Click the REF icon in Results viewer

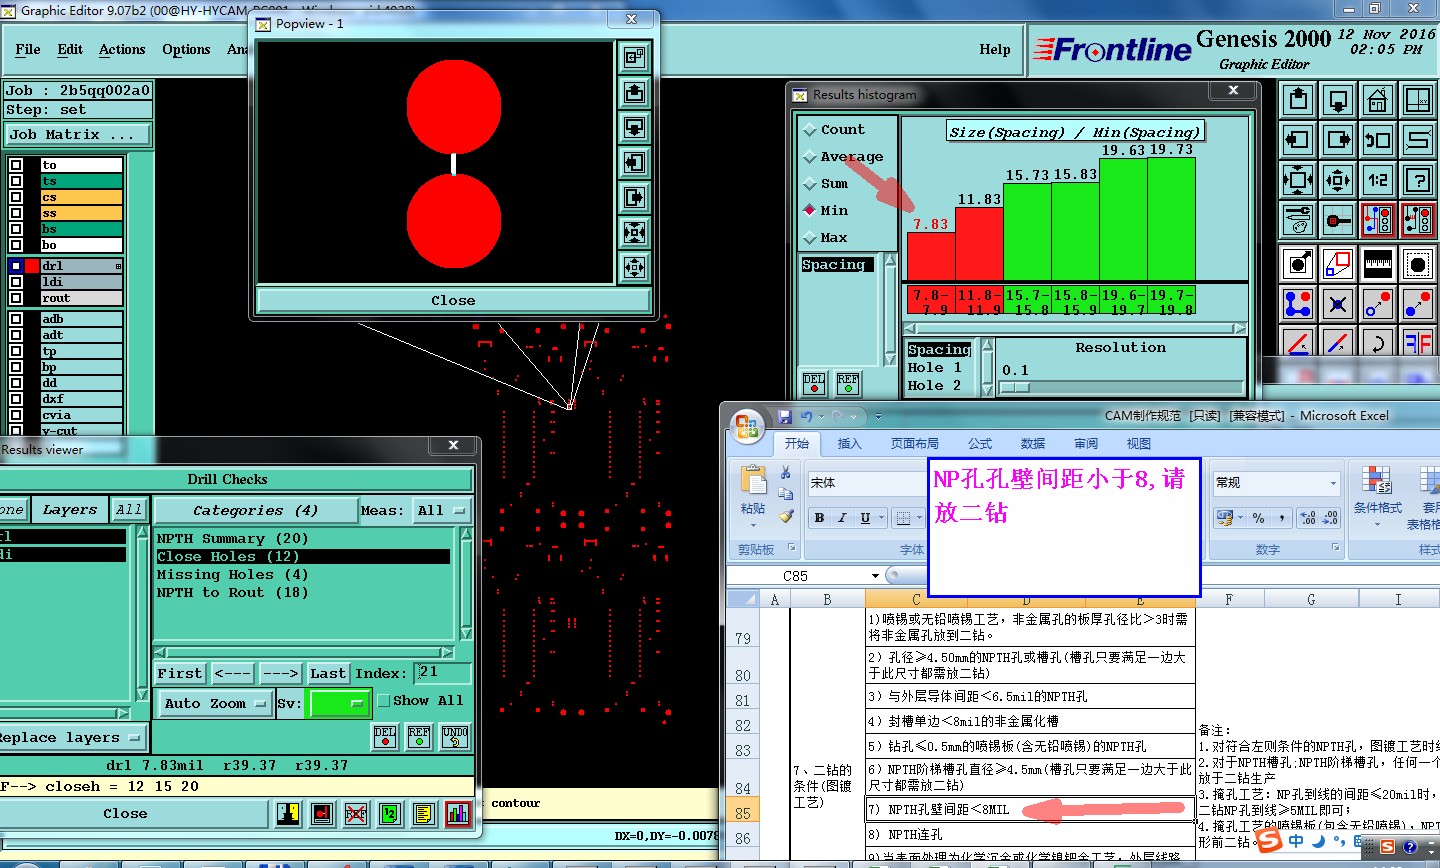419,737
